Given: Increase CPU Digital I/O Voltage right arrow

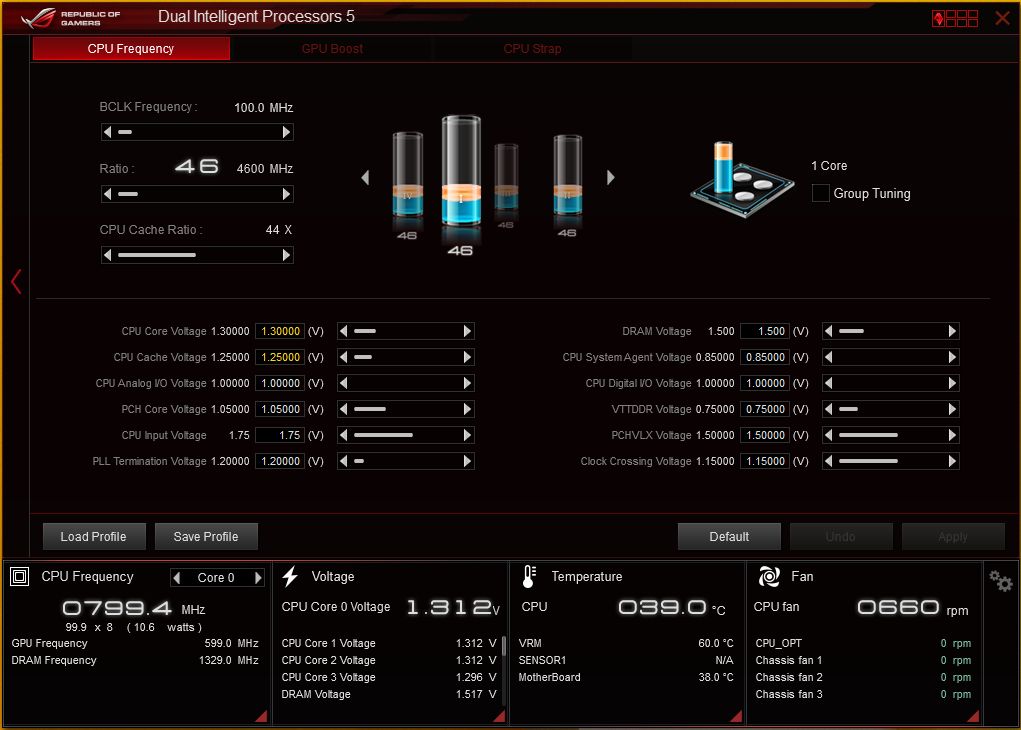Looking at the screenshot, I should click(952, 384).
